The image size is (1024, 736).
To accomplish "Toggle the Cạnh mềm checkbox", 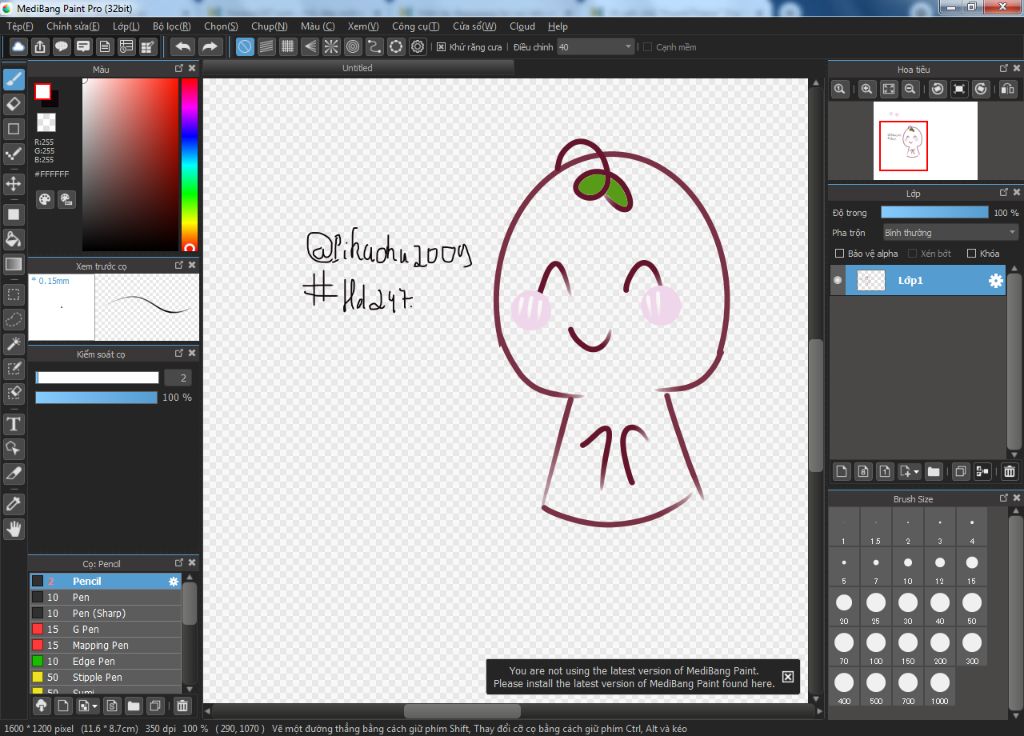I will coord(648,47).
